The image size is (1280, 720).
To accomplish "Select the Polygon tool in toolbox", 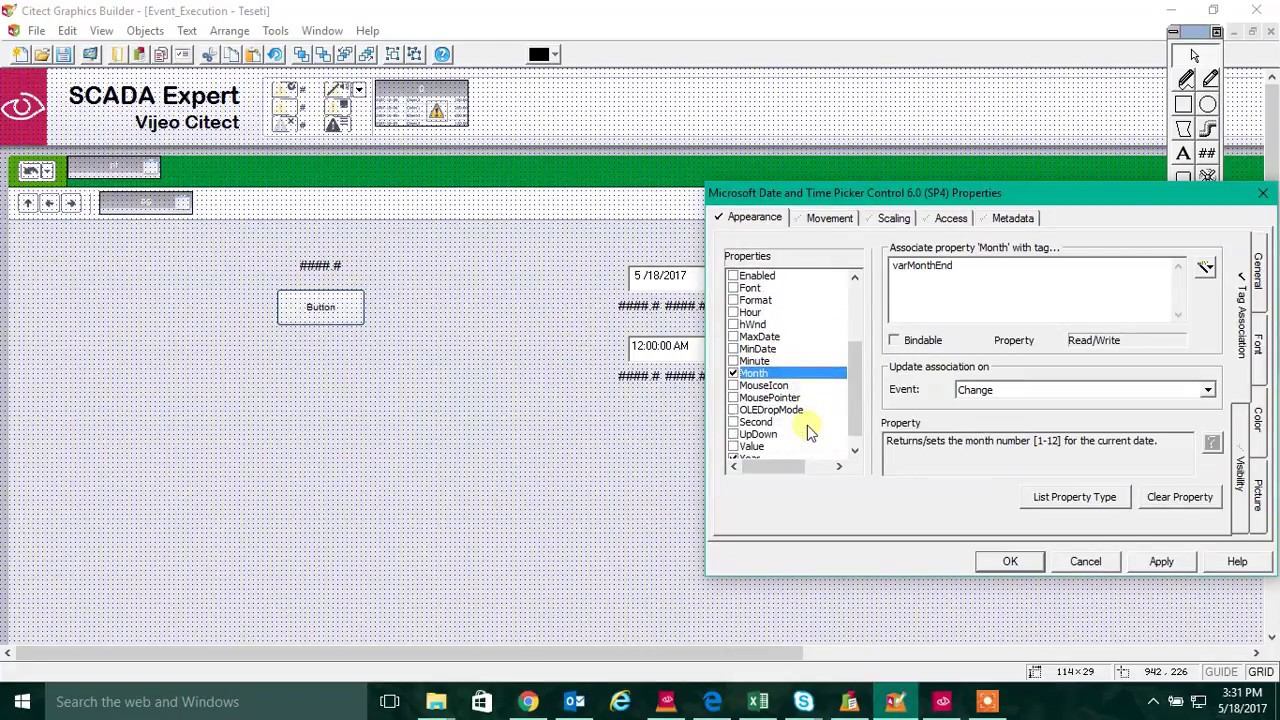I will [1185, 129].
